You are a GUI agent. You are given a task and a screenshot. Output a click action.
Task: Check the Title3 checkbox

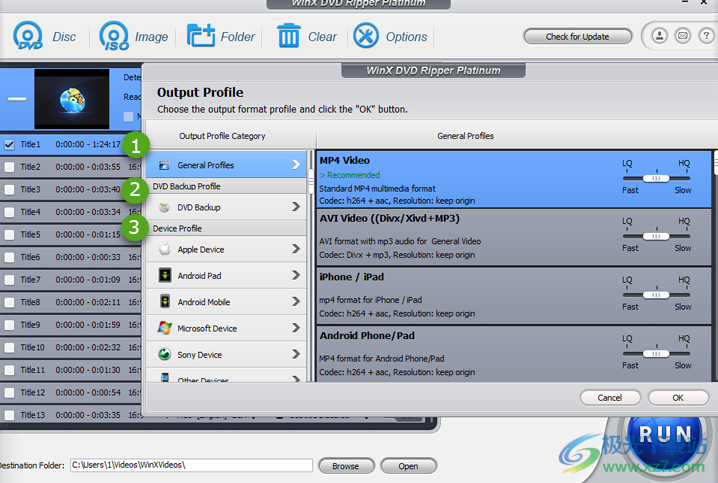tap(9, 190)
